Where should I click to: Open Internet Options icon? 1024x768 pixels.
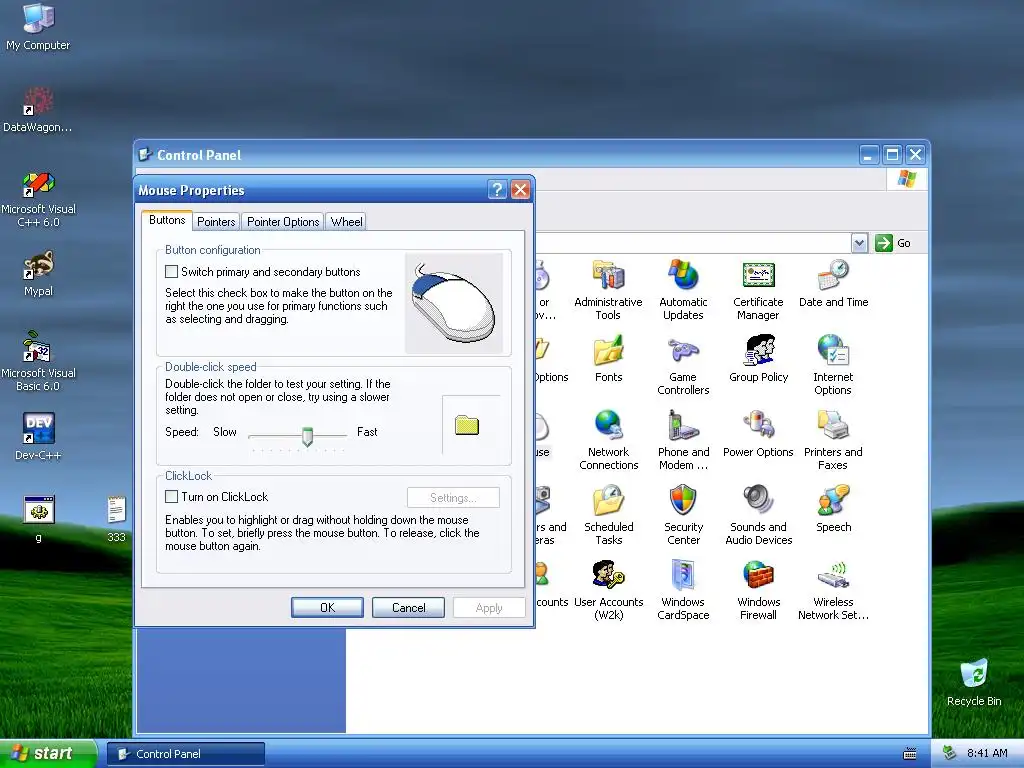coord(833,364)
